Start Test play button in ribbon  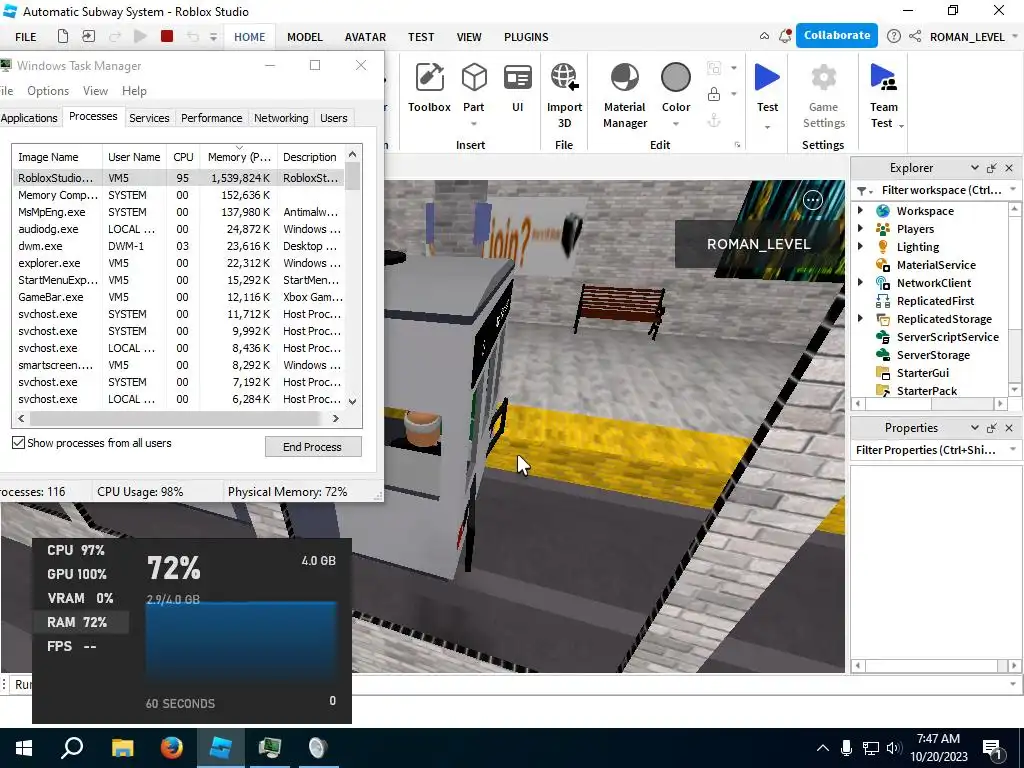[x=767, y=77]
